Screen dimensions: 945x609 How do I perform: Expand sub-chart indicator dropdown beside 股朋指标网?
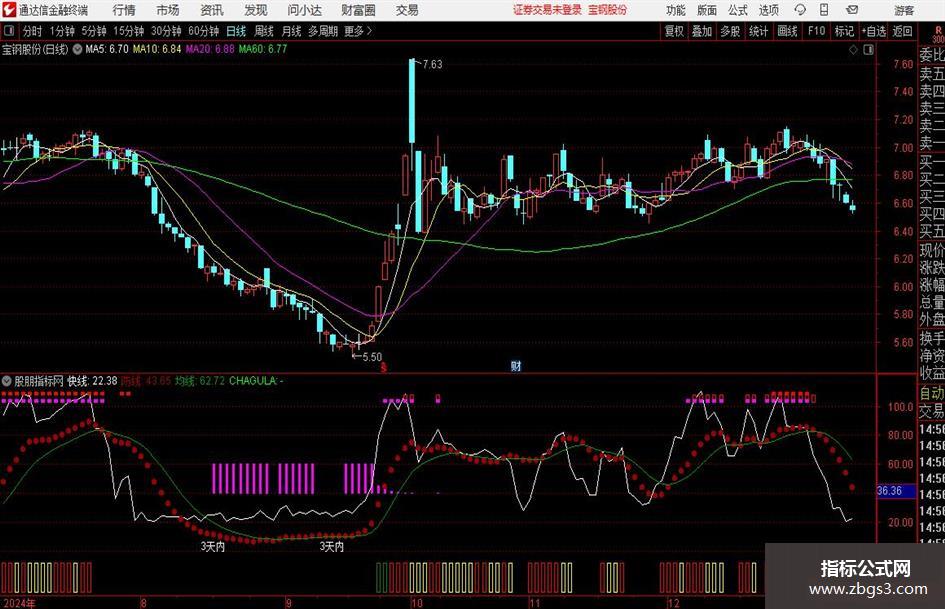(x=7, y=380)
